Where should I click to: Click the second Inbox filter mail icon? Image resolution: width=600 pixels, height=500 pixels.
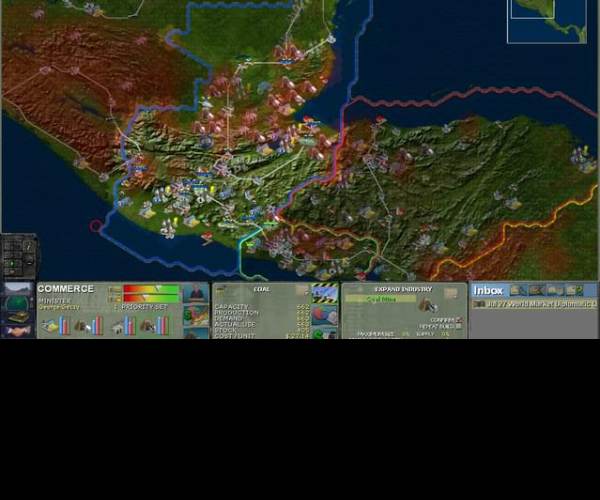tap(537, 290)
